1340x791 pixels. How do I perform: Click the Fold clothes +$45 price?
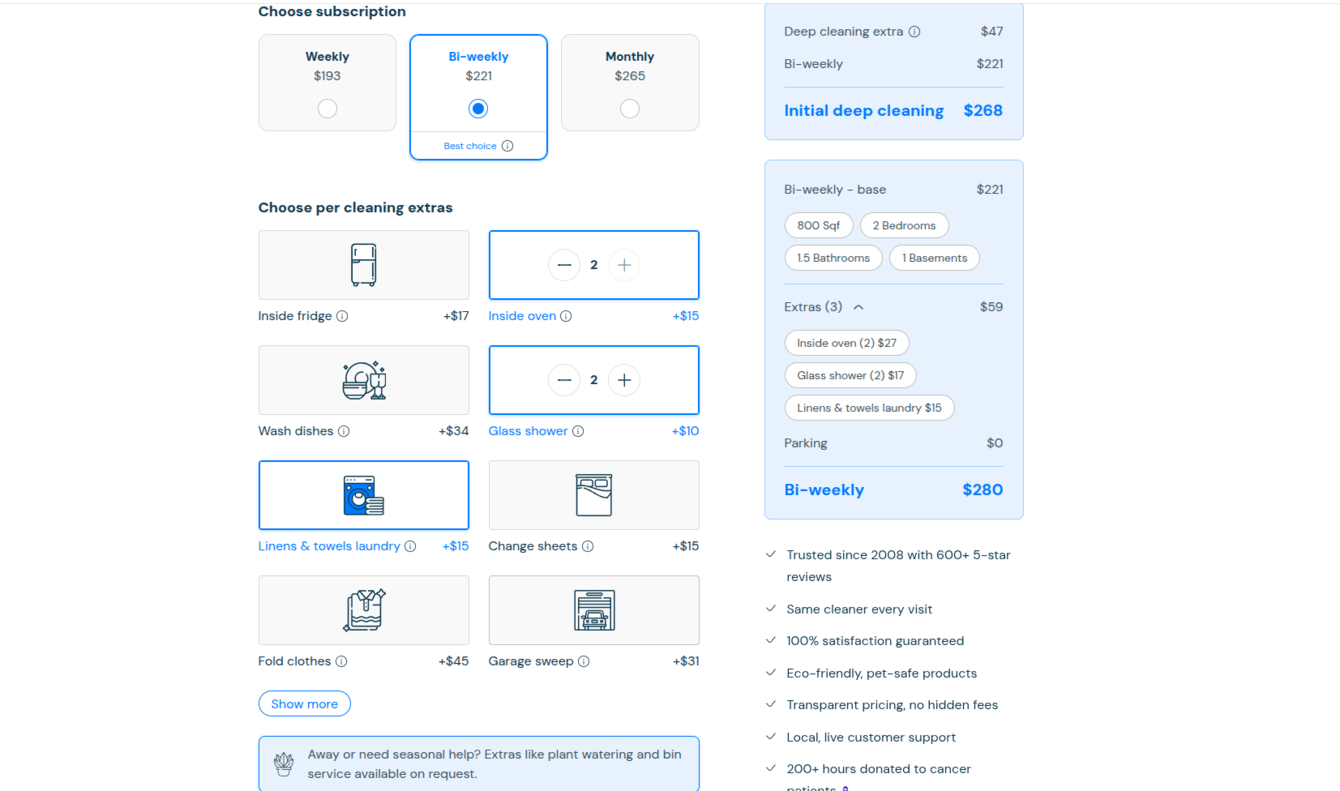pos(454,661)
